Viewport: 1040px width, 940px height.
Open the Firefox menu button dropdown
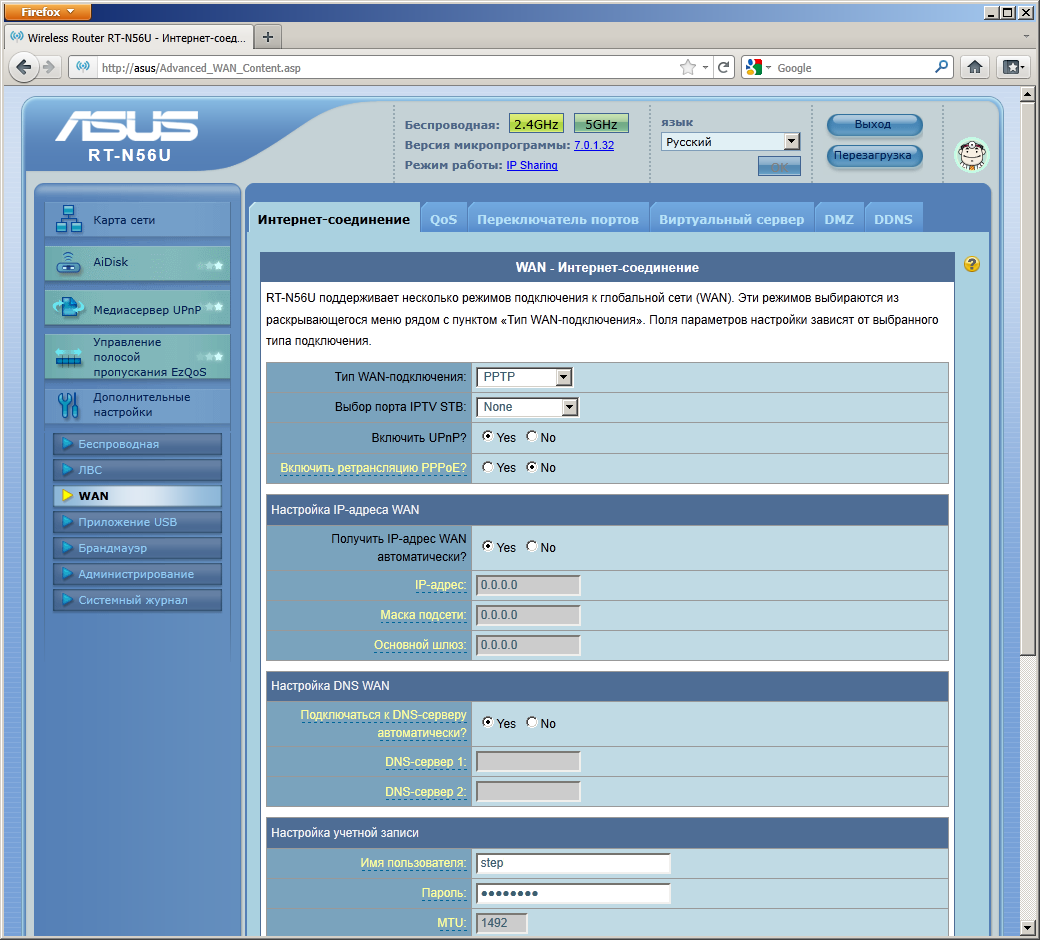(x=48, y=11)
